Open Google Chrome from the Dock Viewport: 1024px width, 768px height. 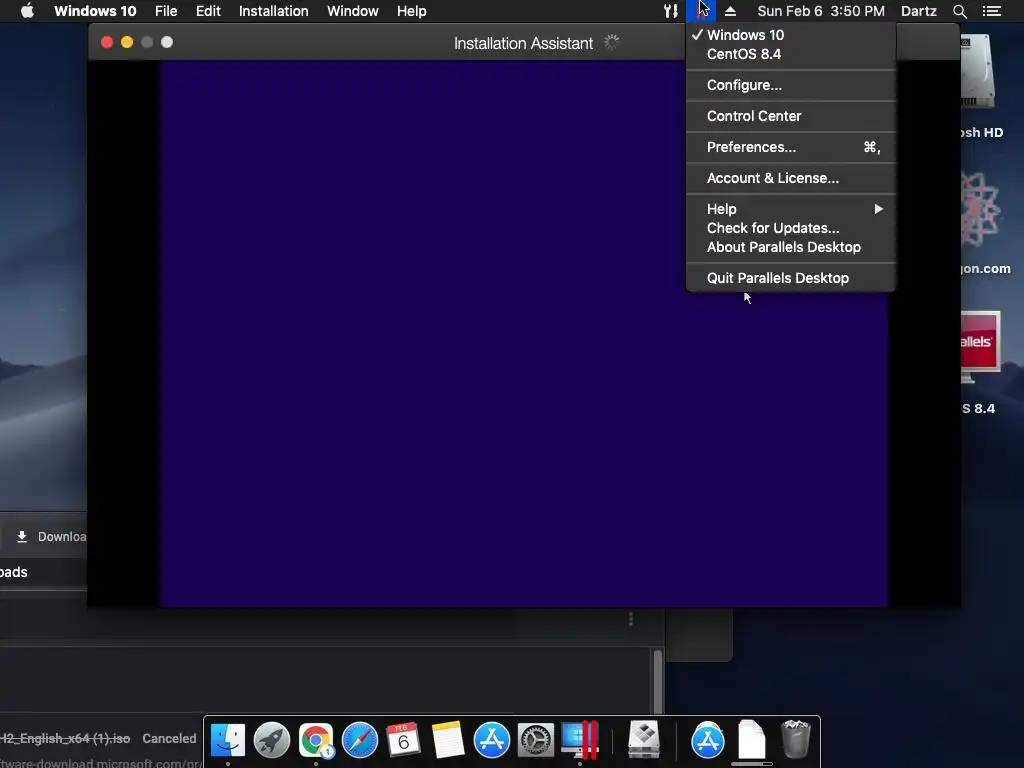tap(316, 740)
